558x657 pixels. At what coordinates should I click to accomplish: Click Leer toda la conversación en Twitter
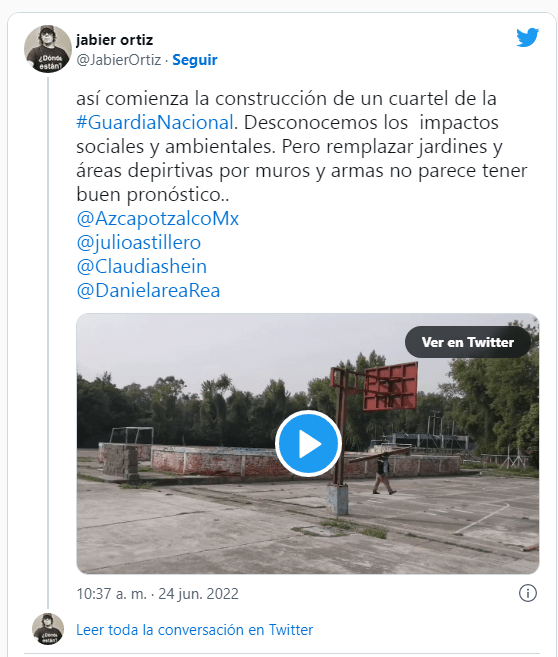194,630
